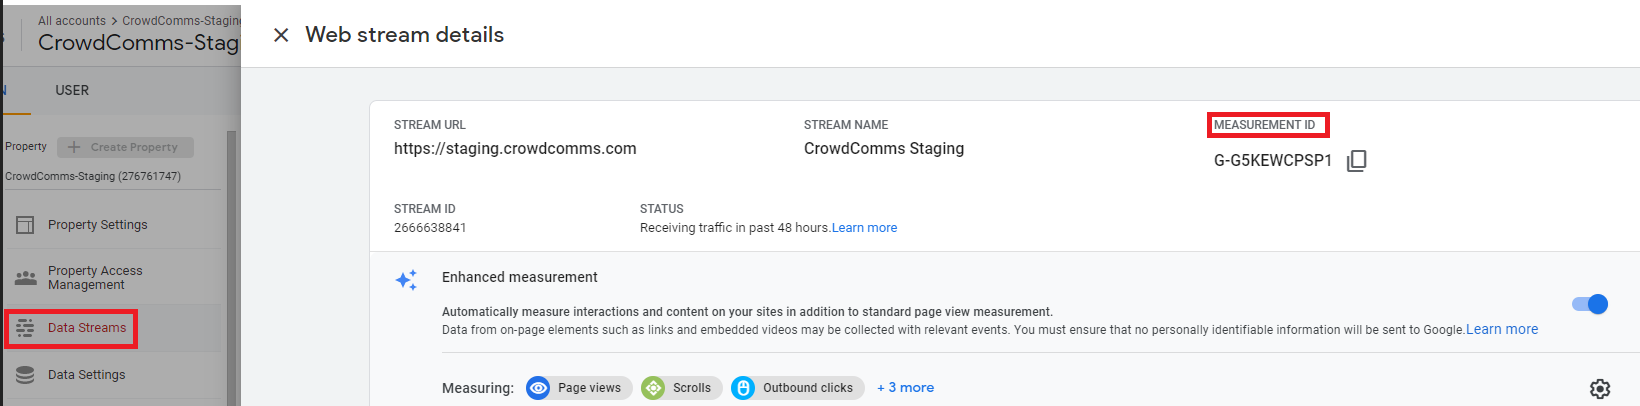The width and height of the screenshot is (1640, 406).
Task: Select the G-G5KEWCPSP1 measurement ID text
Action: [1272, 161]
